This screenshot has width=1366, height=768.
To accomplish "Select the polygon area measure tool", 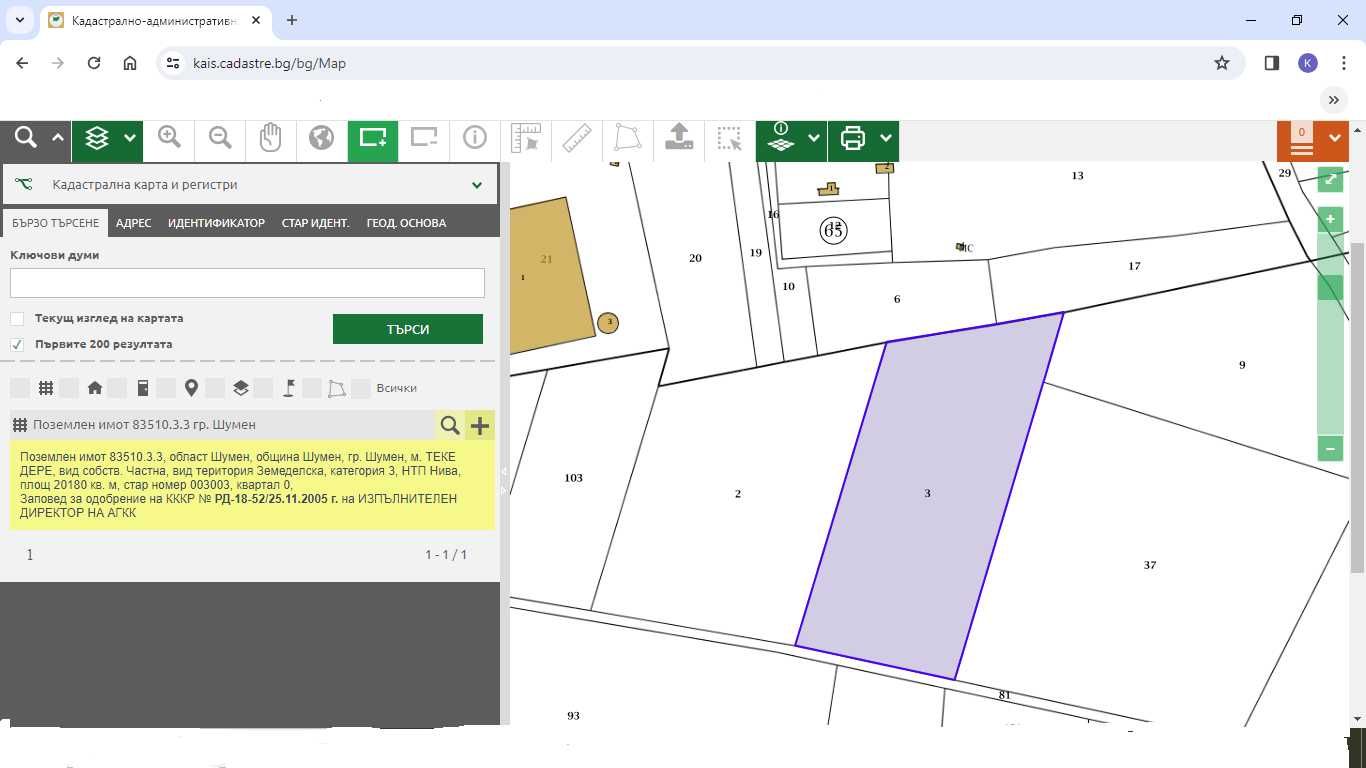I will click(x=628, y=139).
